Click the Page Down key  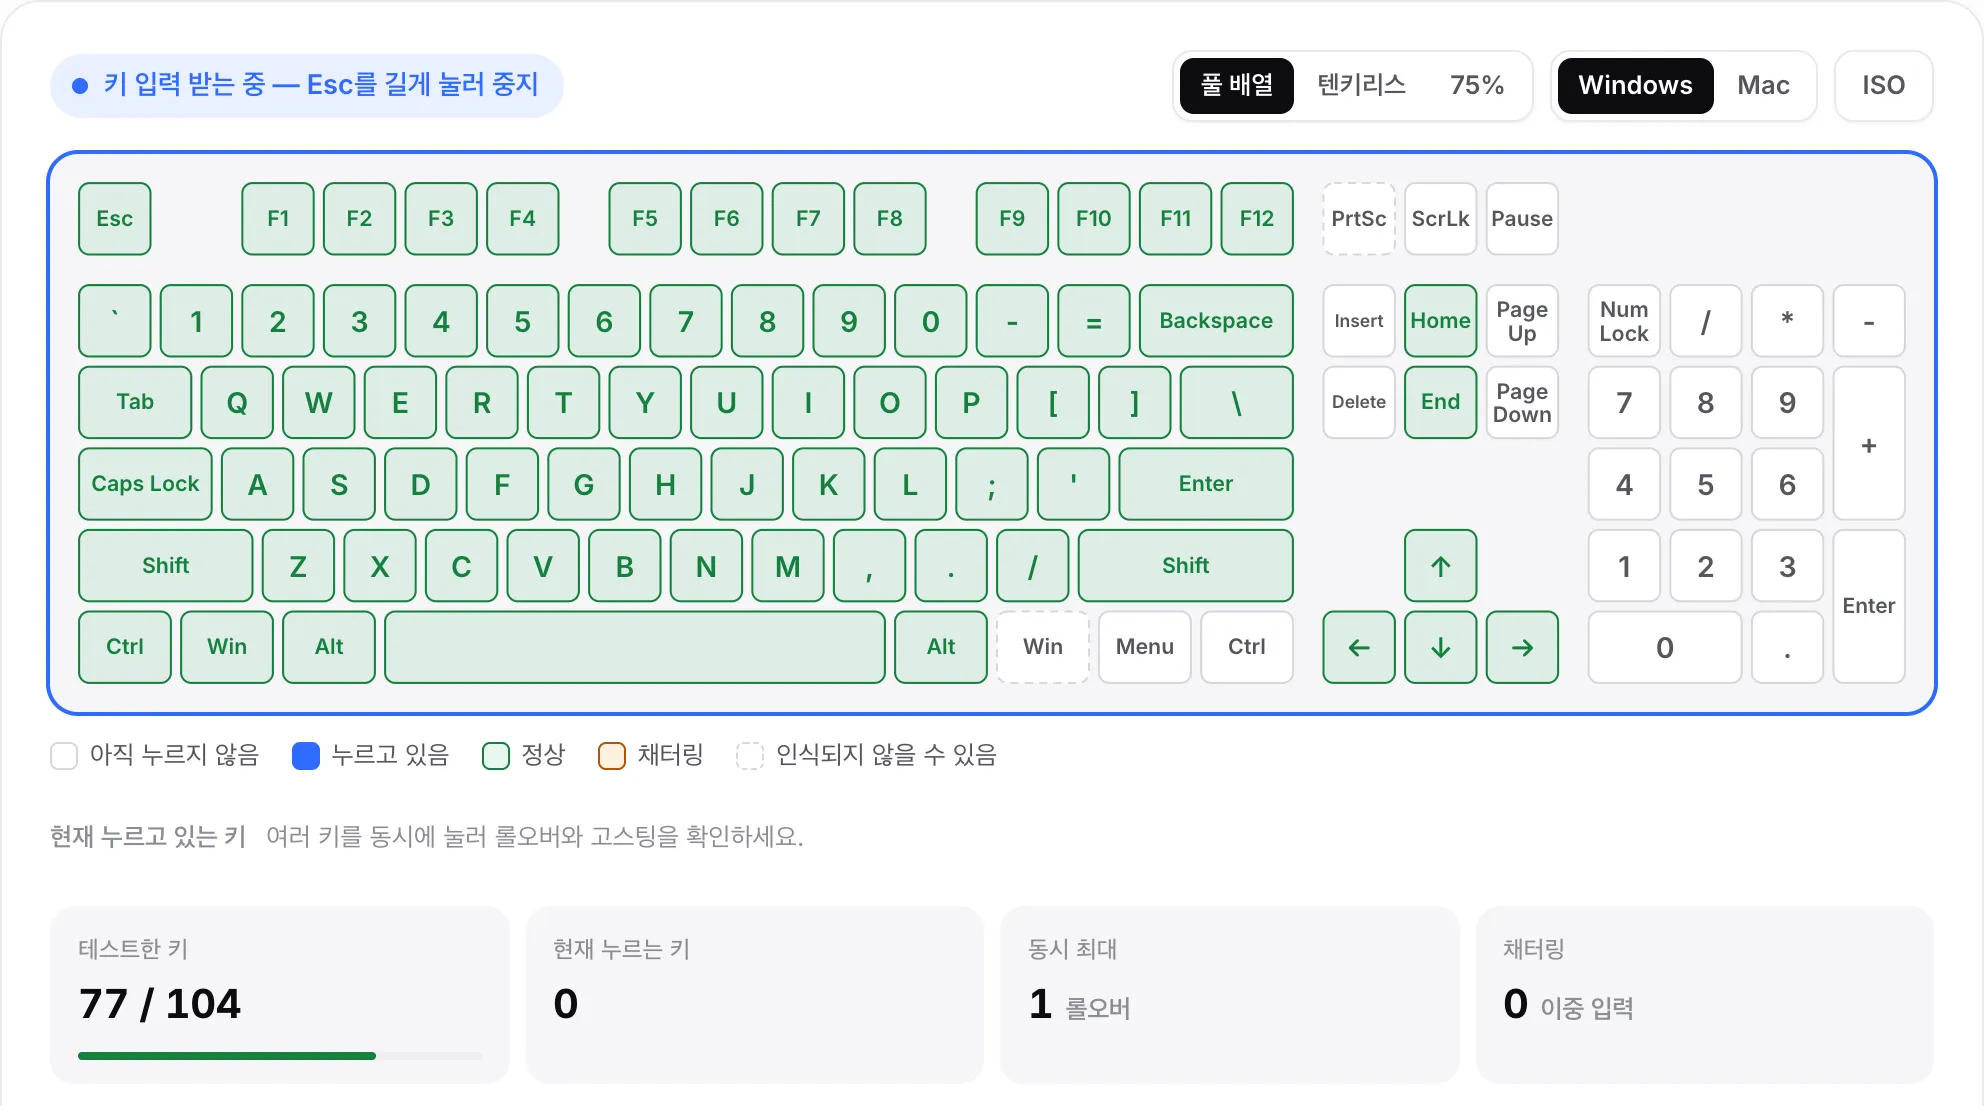pos(1522,402)
